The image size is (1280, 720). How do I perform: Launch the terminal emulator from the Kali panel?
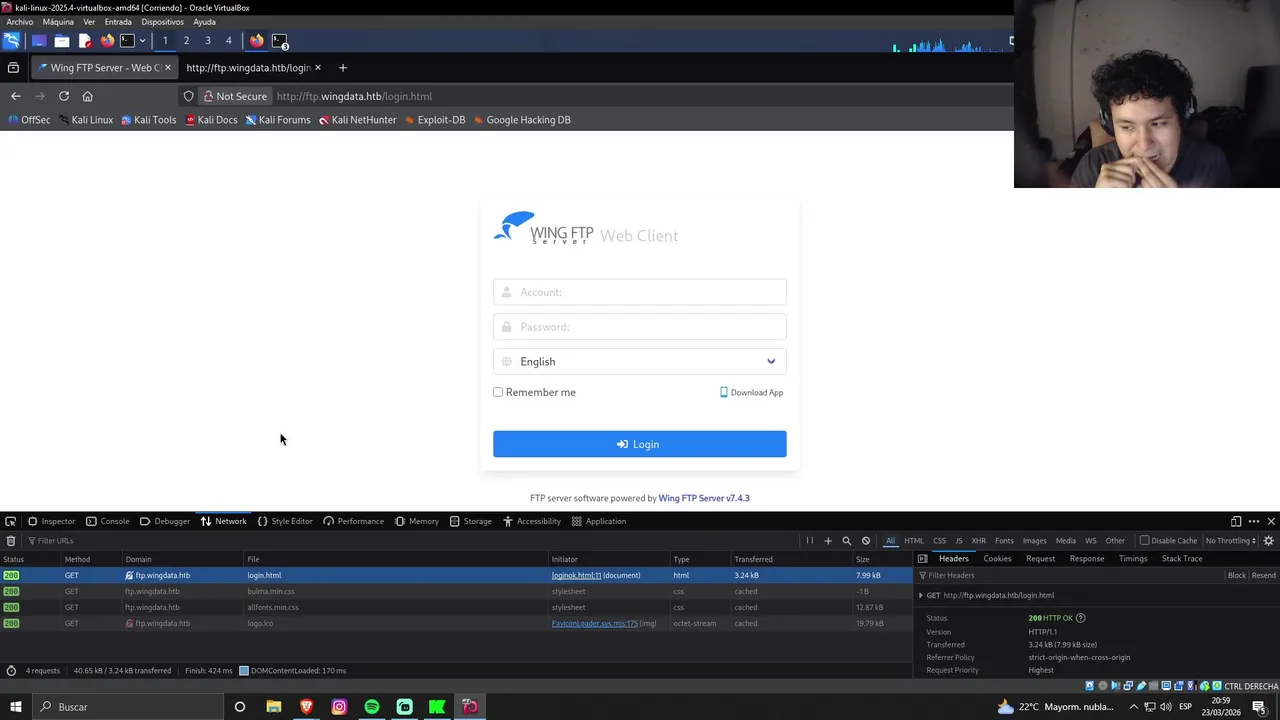coord(127,41)
